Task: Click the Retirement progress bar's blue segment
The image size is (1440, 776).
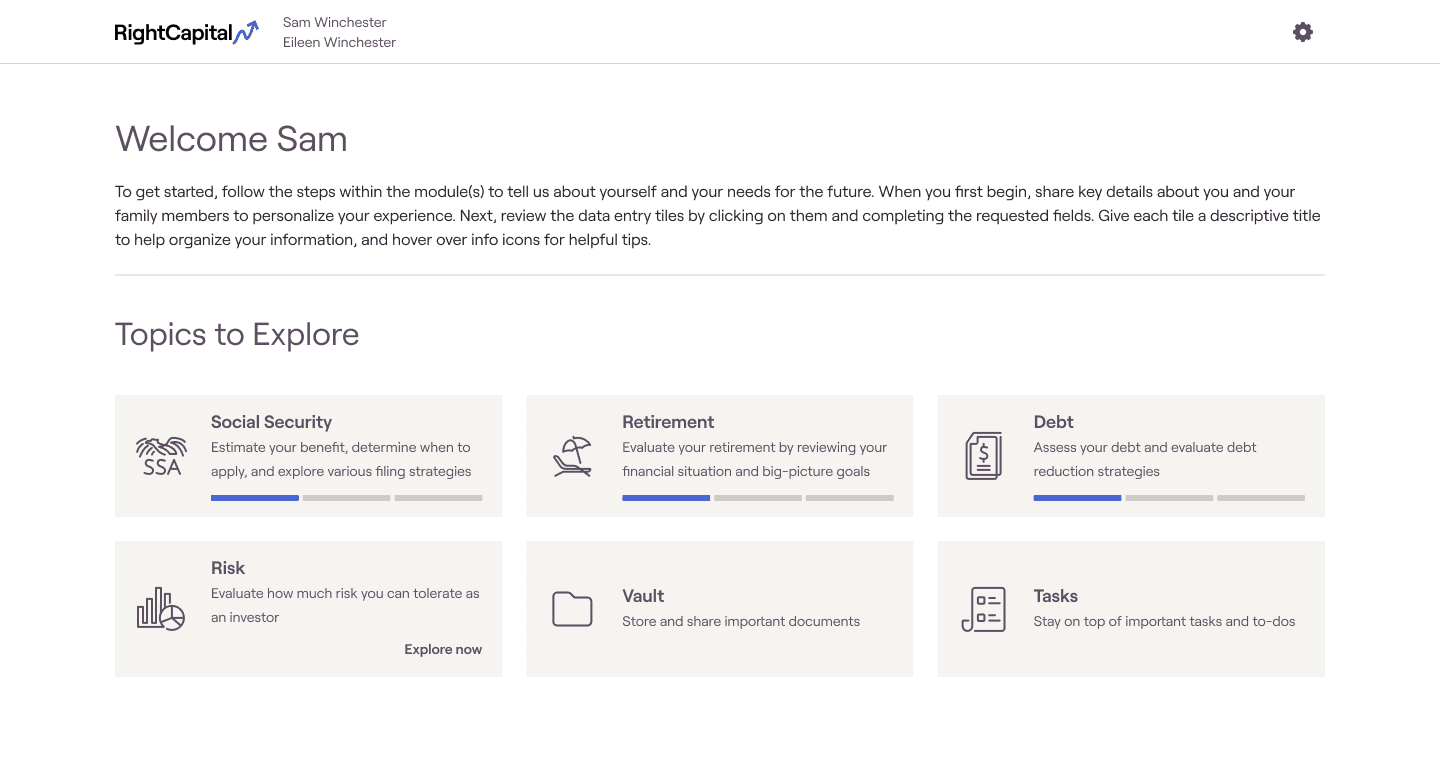Action: coord(666,498)
